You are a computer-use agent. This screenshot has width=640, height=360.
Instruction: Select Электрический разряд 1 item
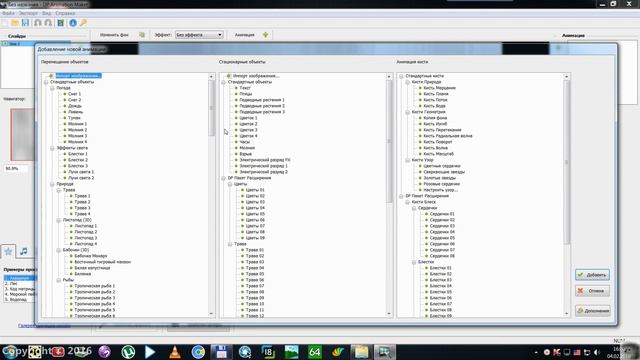[x=264, y=166]
